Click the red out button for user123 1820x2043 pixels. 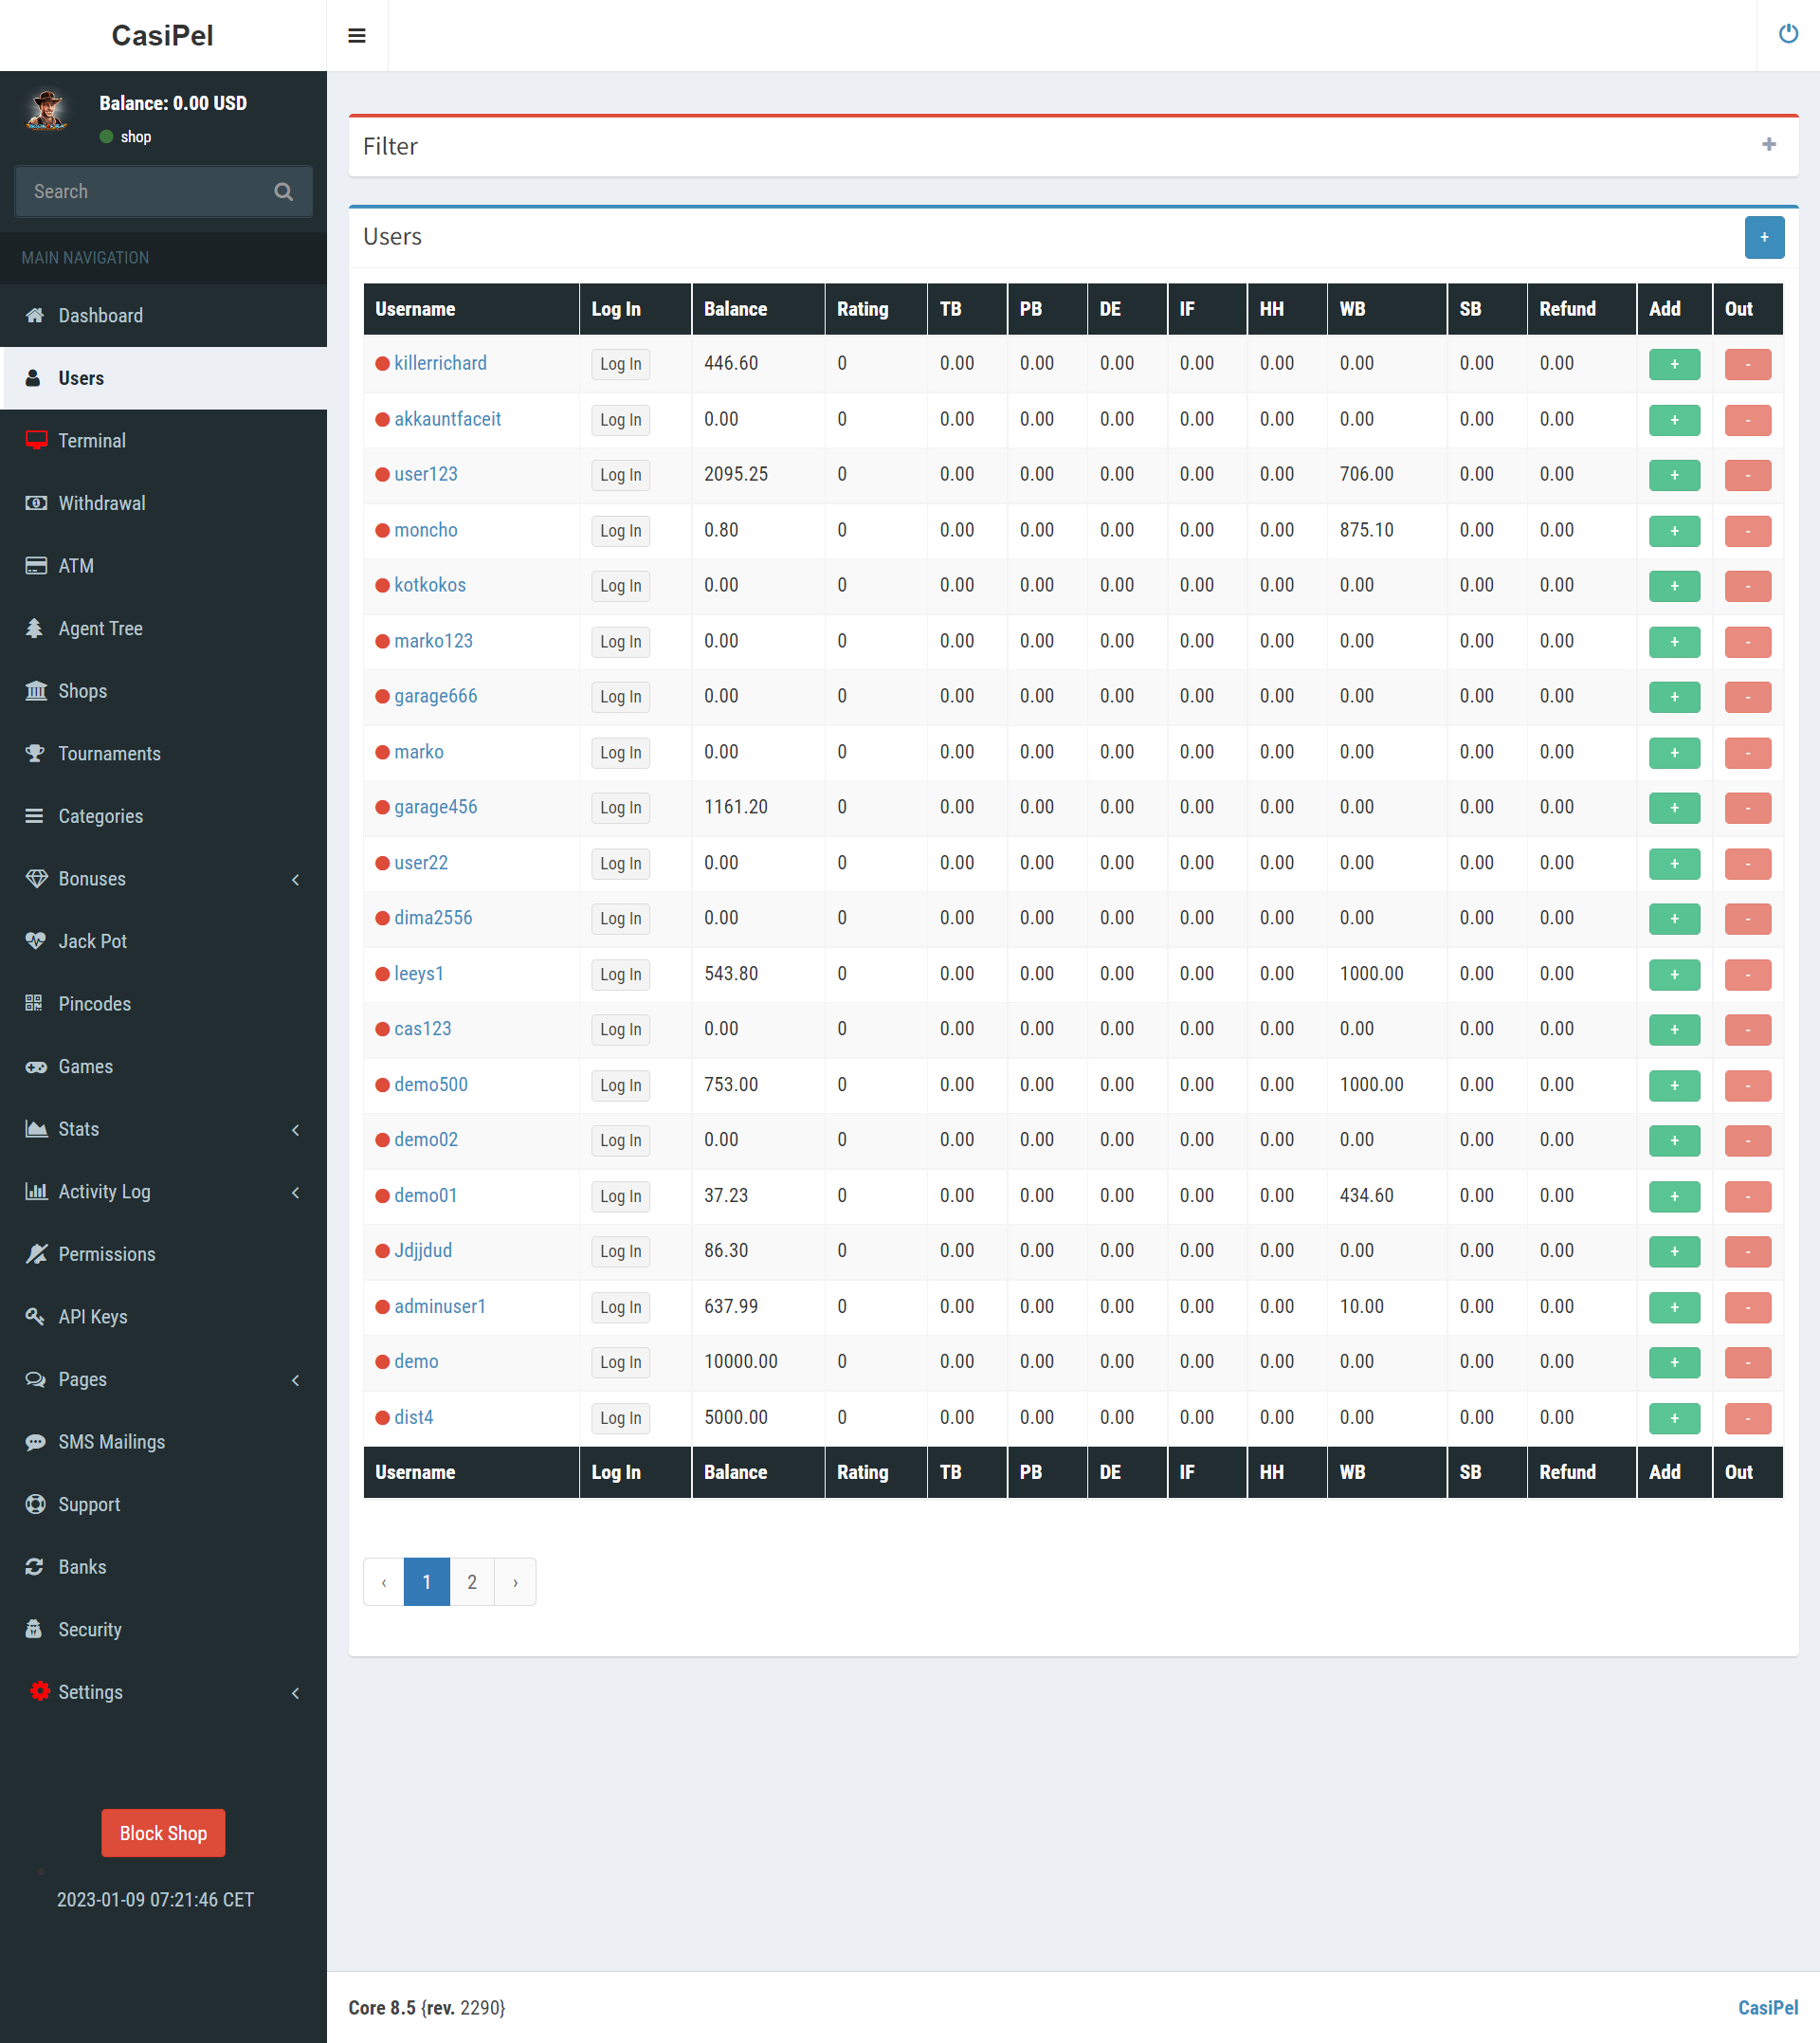pyautogui.click(x=1747, y=475)
